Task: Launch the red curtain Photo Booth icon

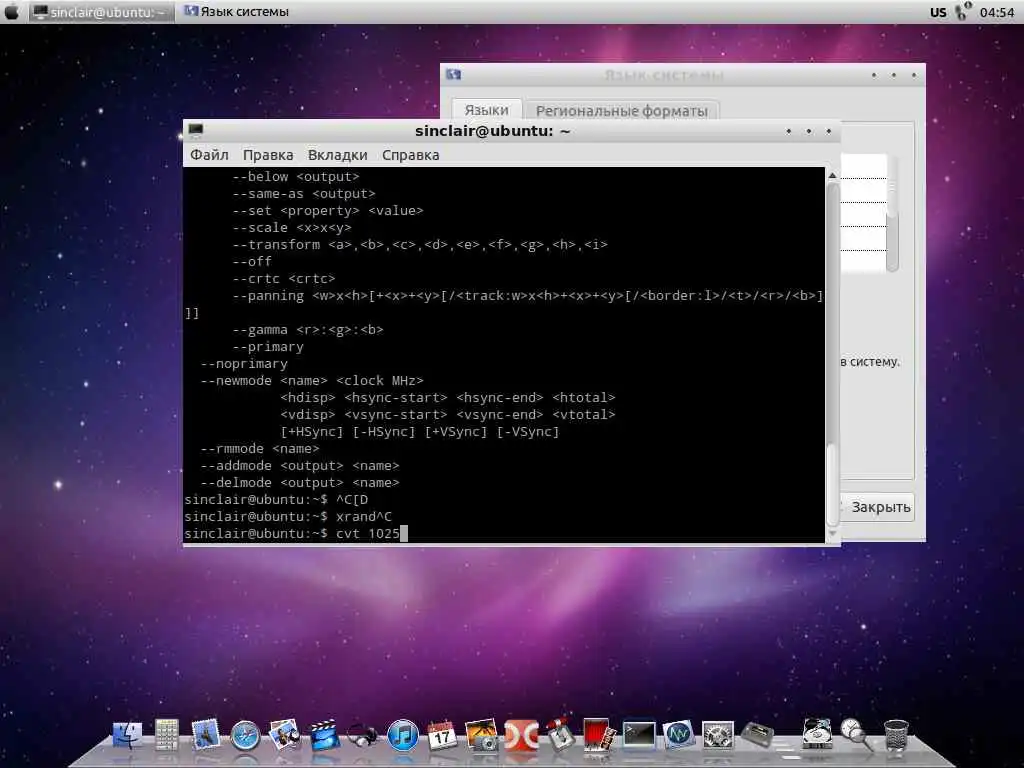Action: (599, 736)
